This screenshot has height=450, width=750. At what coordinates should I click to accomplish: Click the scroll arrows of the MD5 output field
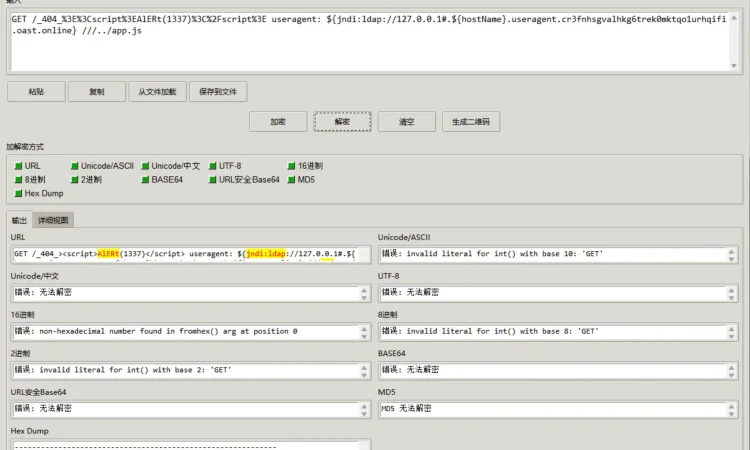point(732,408)
